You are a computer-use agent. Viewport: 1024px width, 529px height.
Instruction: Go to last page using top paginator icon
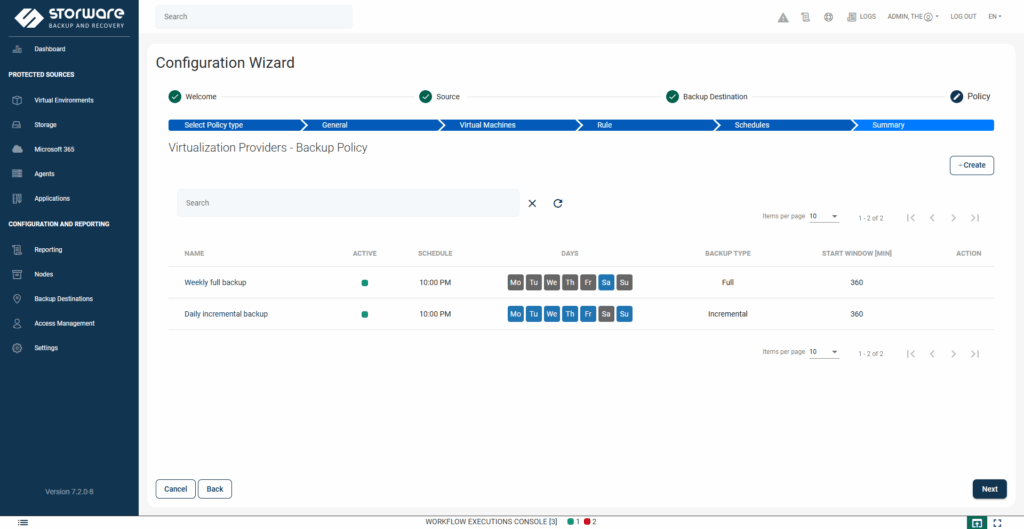coord(974,217)
